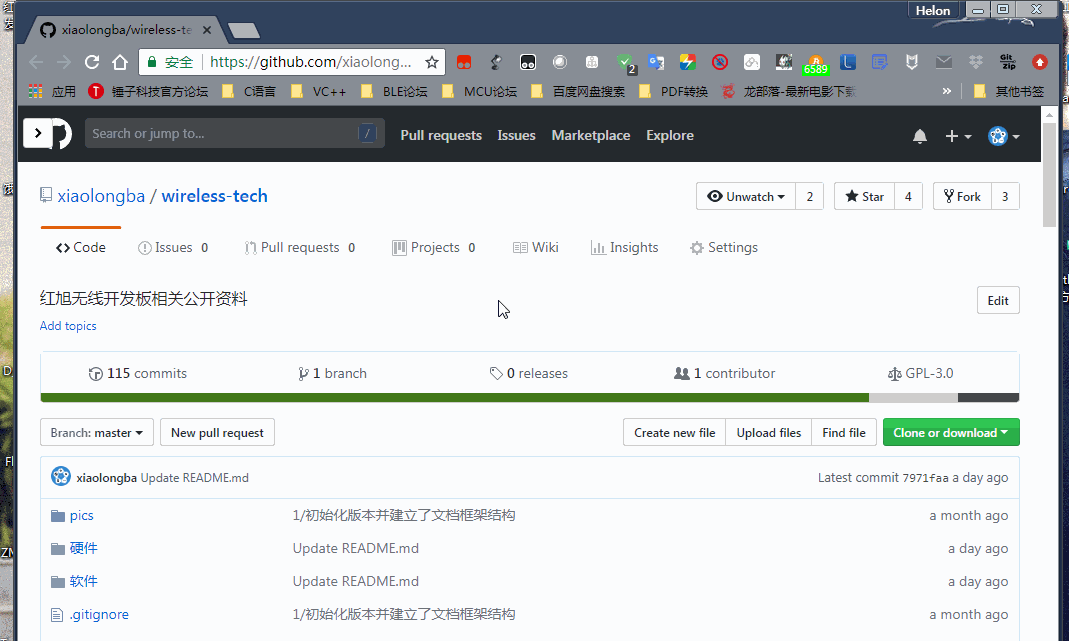Screen dimensions: 1069x641
Task: Open the Wiki tab
Action: click(x=536, y=248)
